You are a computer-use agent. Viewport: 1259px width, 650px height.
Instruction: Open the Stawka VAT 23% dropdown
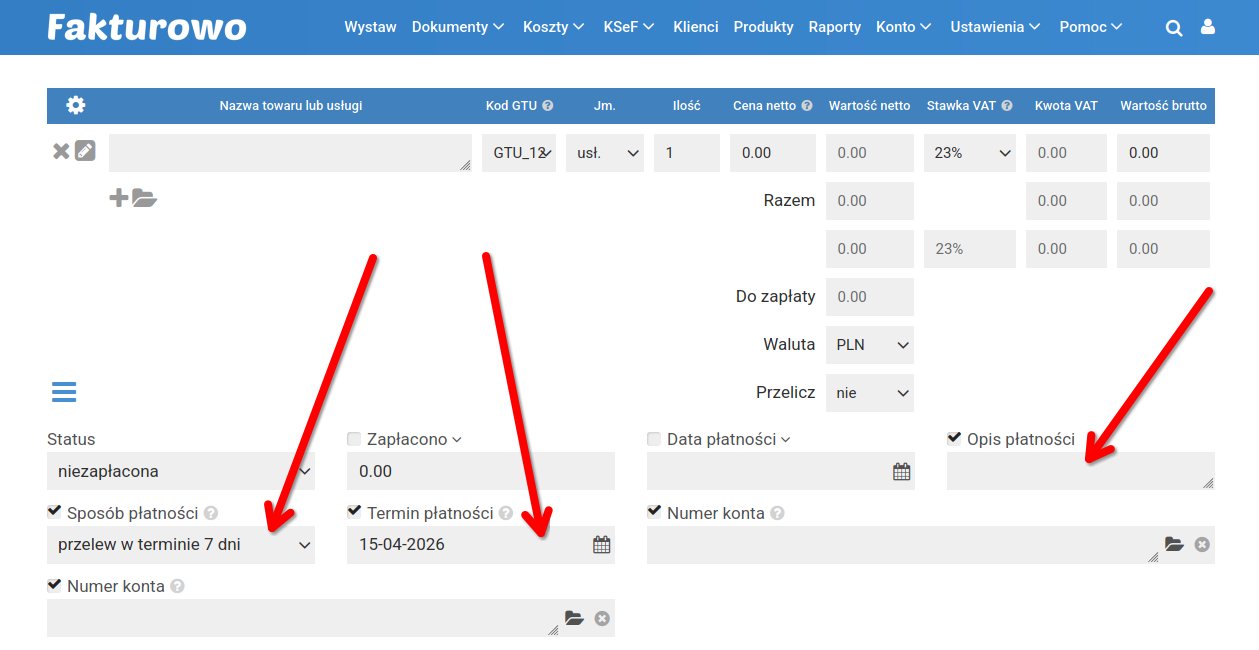pyautogui.click(x=968, y=152)
